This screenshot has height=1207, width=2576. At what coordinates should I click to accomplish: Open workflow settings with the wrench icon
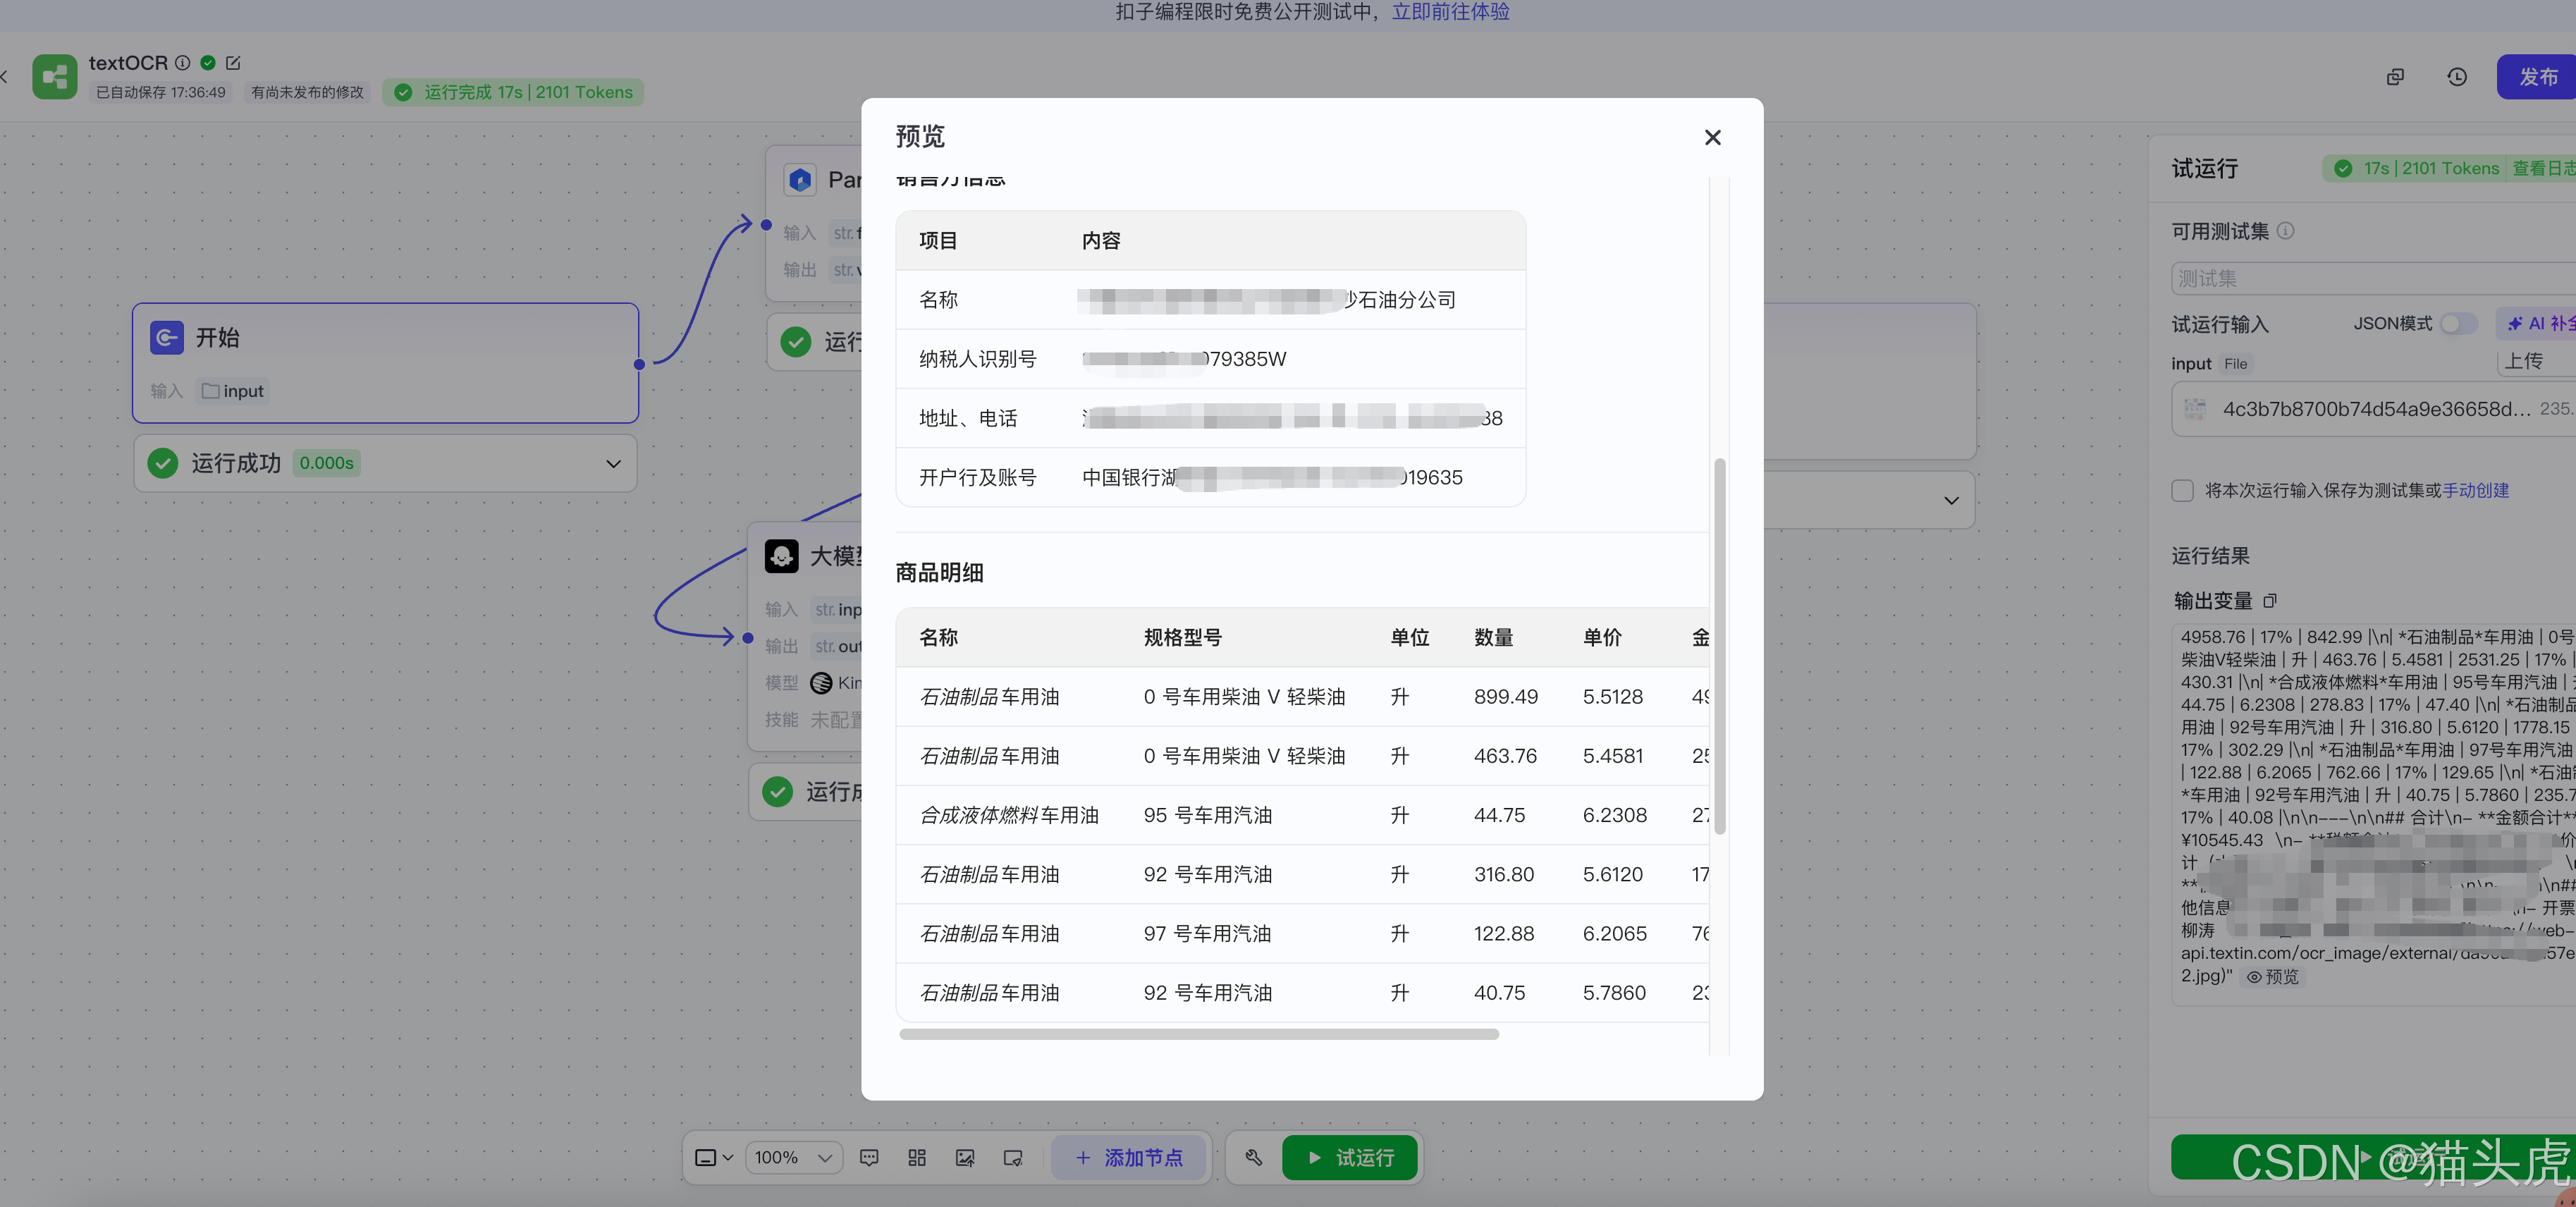1253,1157
